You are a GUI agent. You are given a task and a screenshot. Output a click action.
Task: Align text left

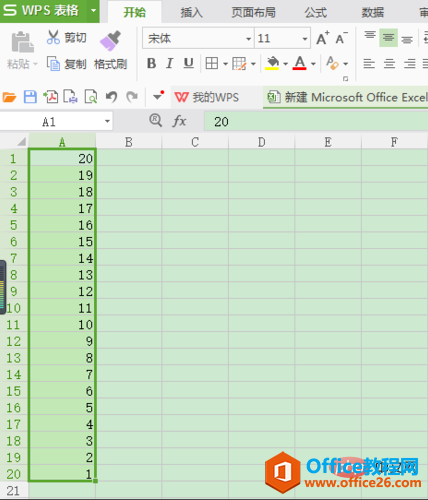tap(369, 63)
